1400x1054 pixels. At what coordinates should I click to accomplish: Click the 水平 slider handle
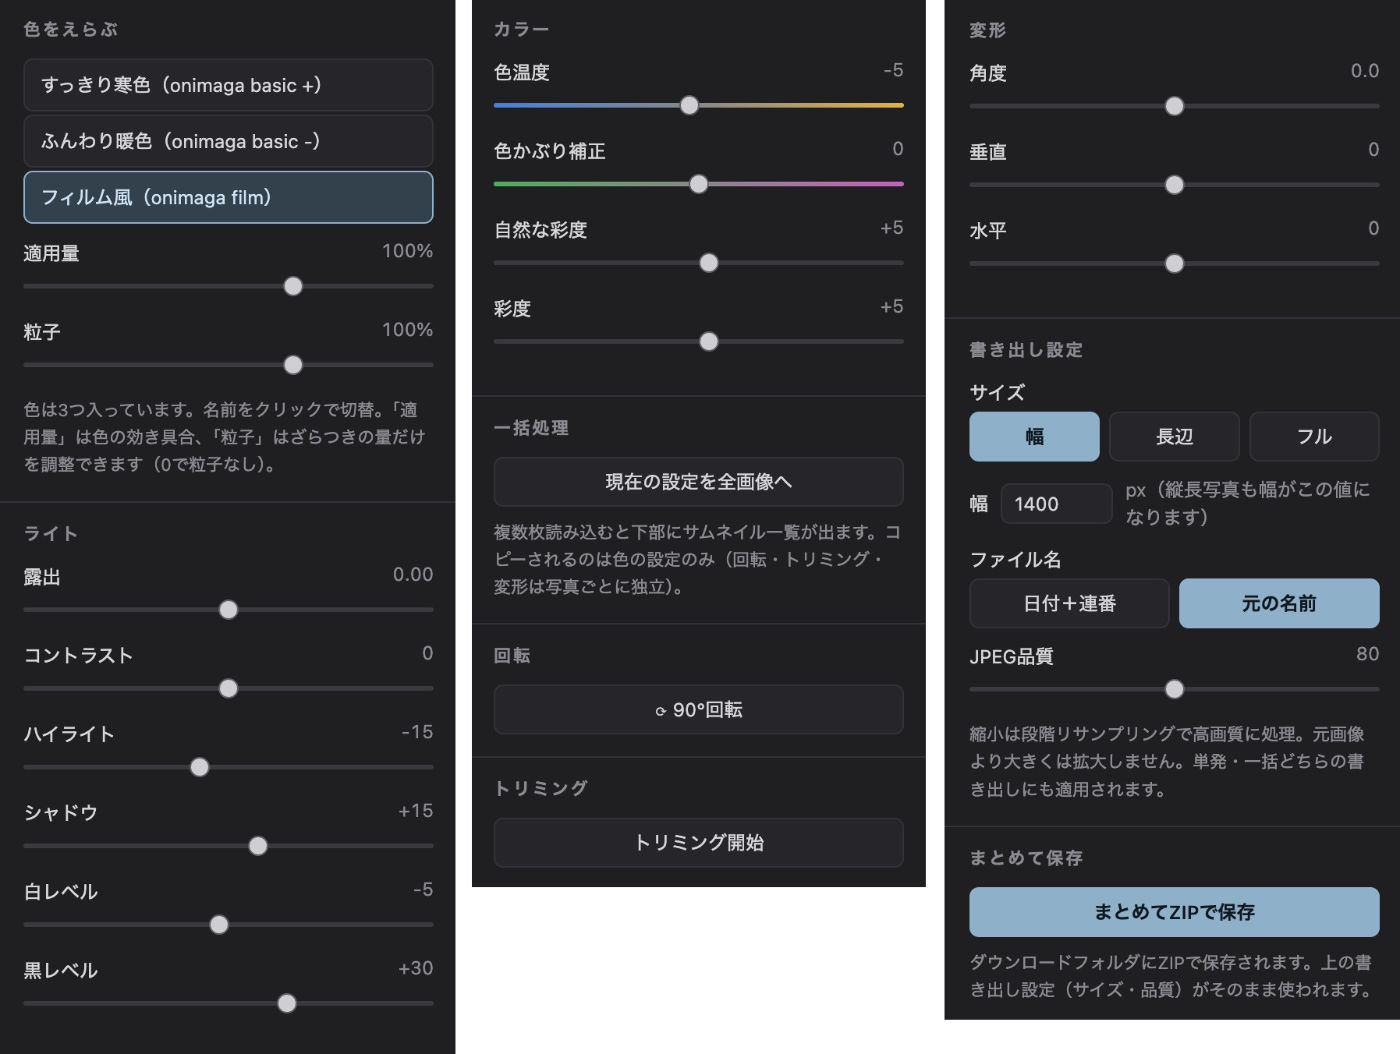click(1175, 264)
